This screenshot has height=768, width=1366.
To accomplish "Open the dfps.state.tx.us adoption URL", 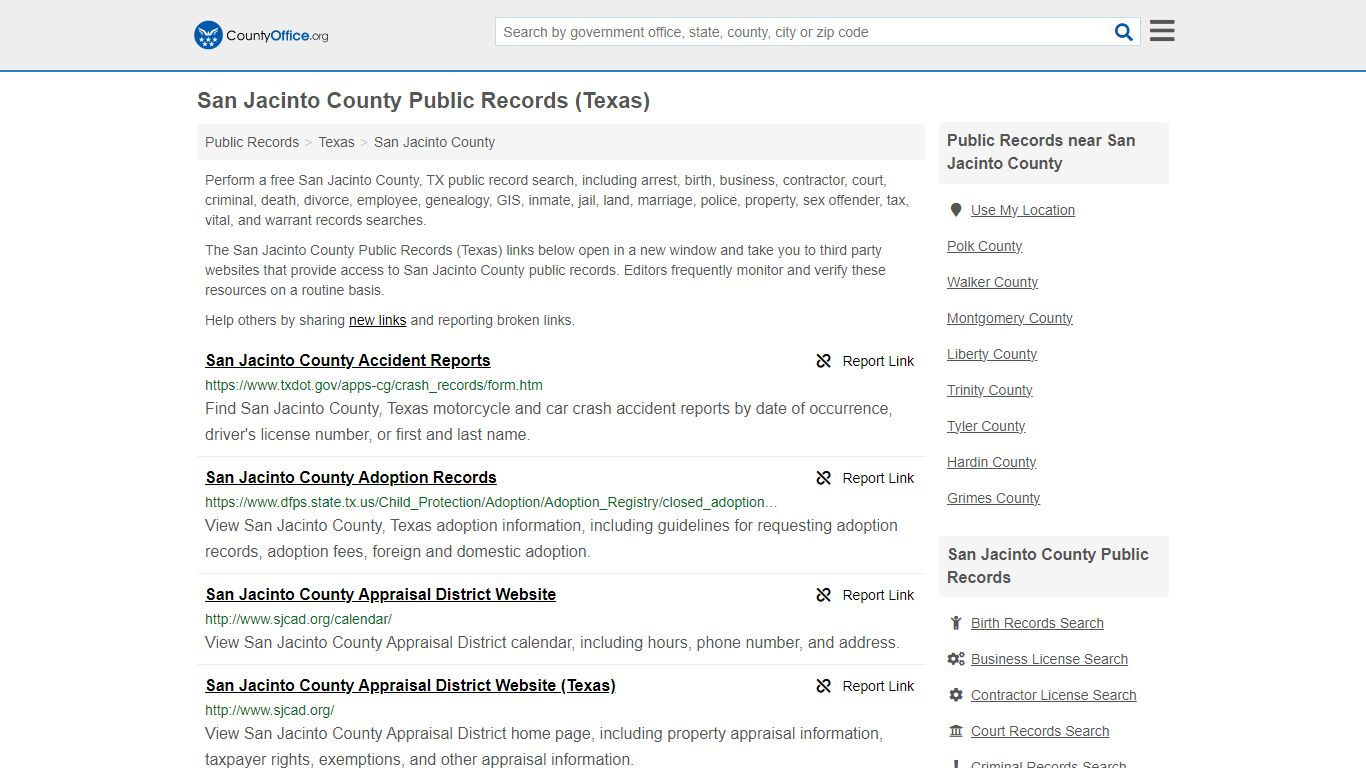I will [x=491, y=502].
